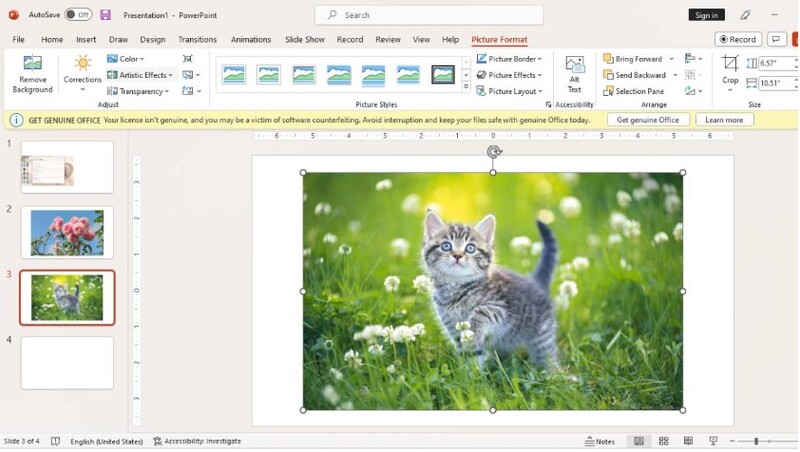Click the Change Picture icon

[191, 75]
